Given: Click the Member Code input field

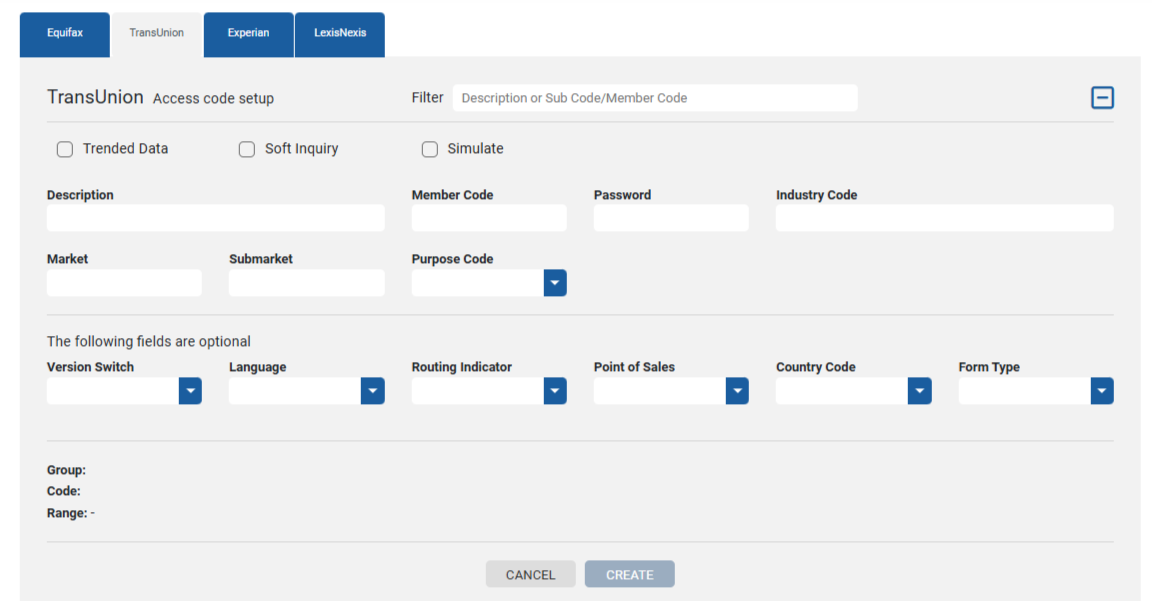Looking at the screenshot, I should coord(489,218).
